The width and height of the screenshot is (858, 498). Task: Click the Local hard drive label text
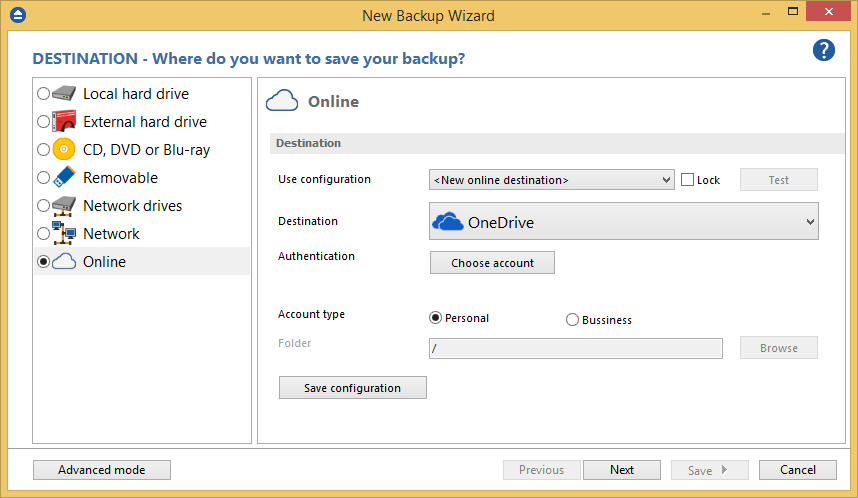pos(136,94)
